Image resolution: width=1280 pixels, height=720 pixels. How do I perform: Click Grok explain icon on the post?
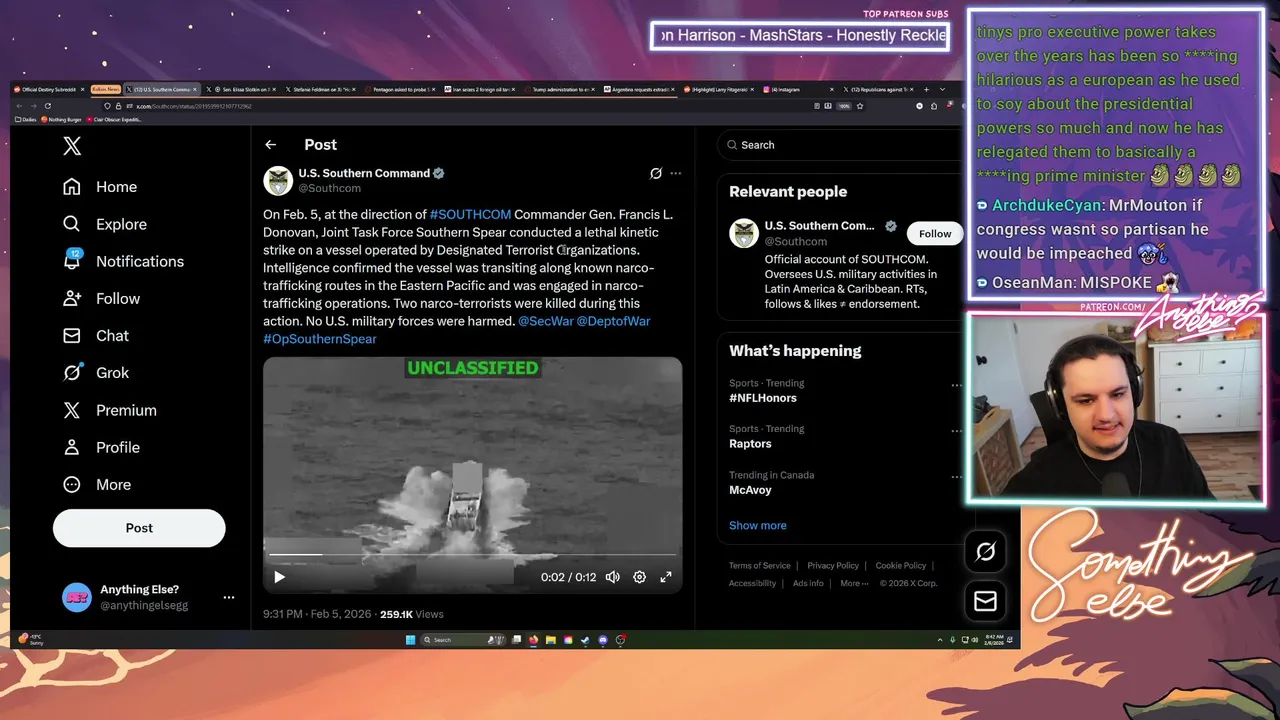point(656,173)
